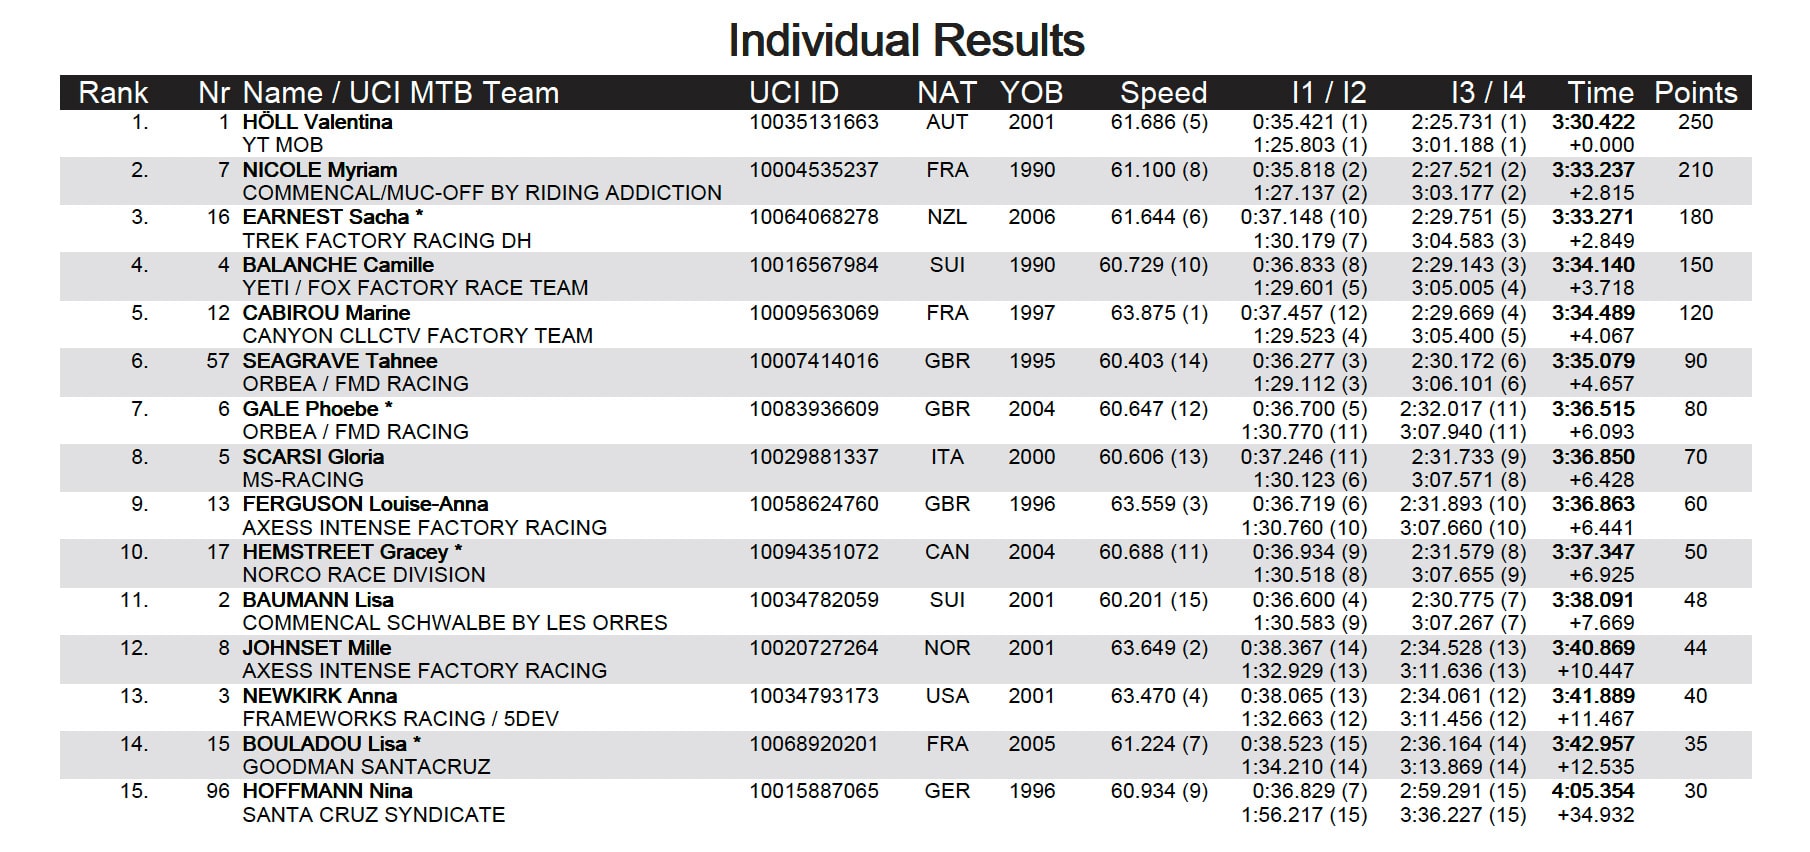Click the NAT column header

point(946,93)
